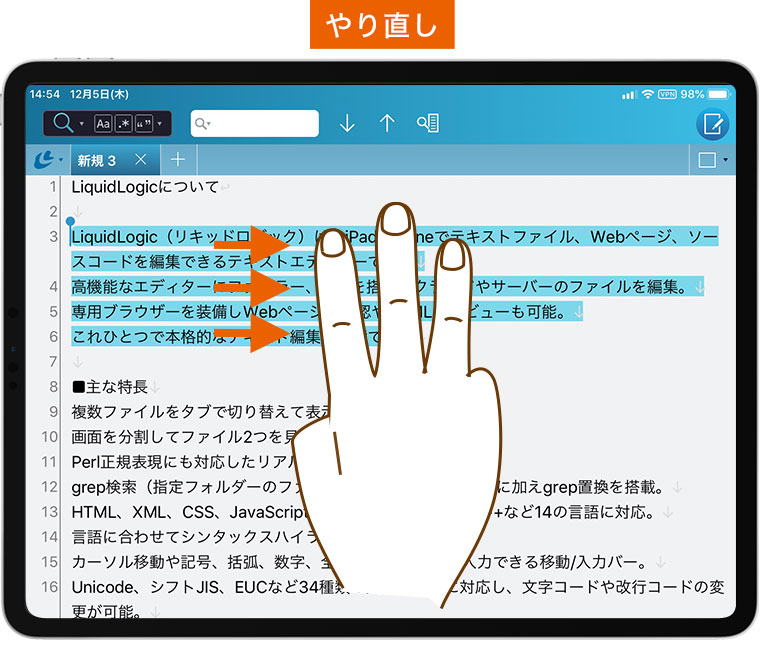Tap the edit compose icon
The width and height of the screenshot is (760, 645).
coord(712,125)
